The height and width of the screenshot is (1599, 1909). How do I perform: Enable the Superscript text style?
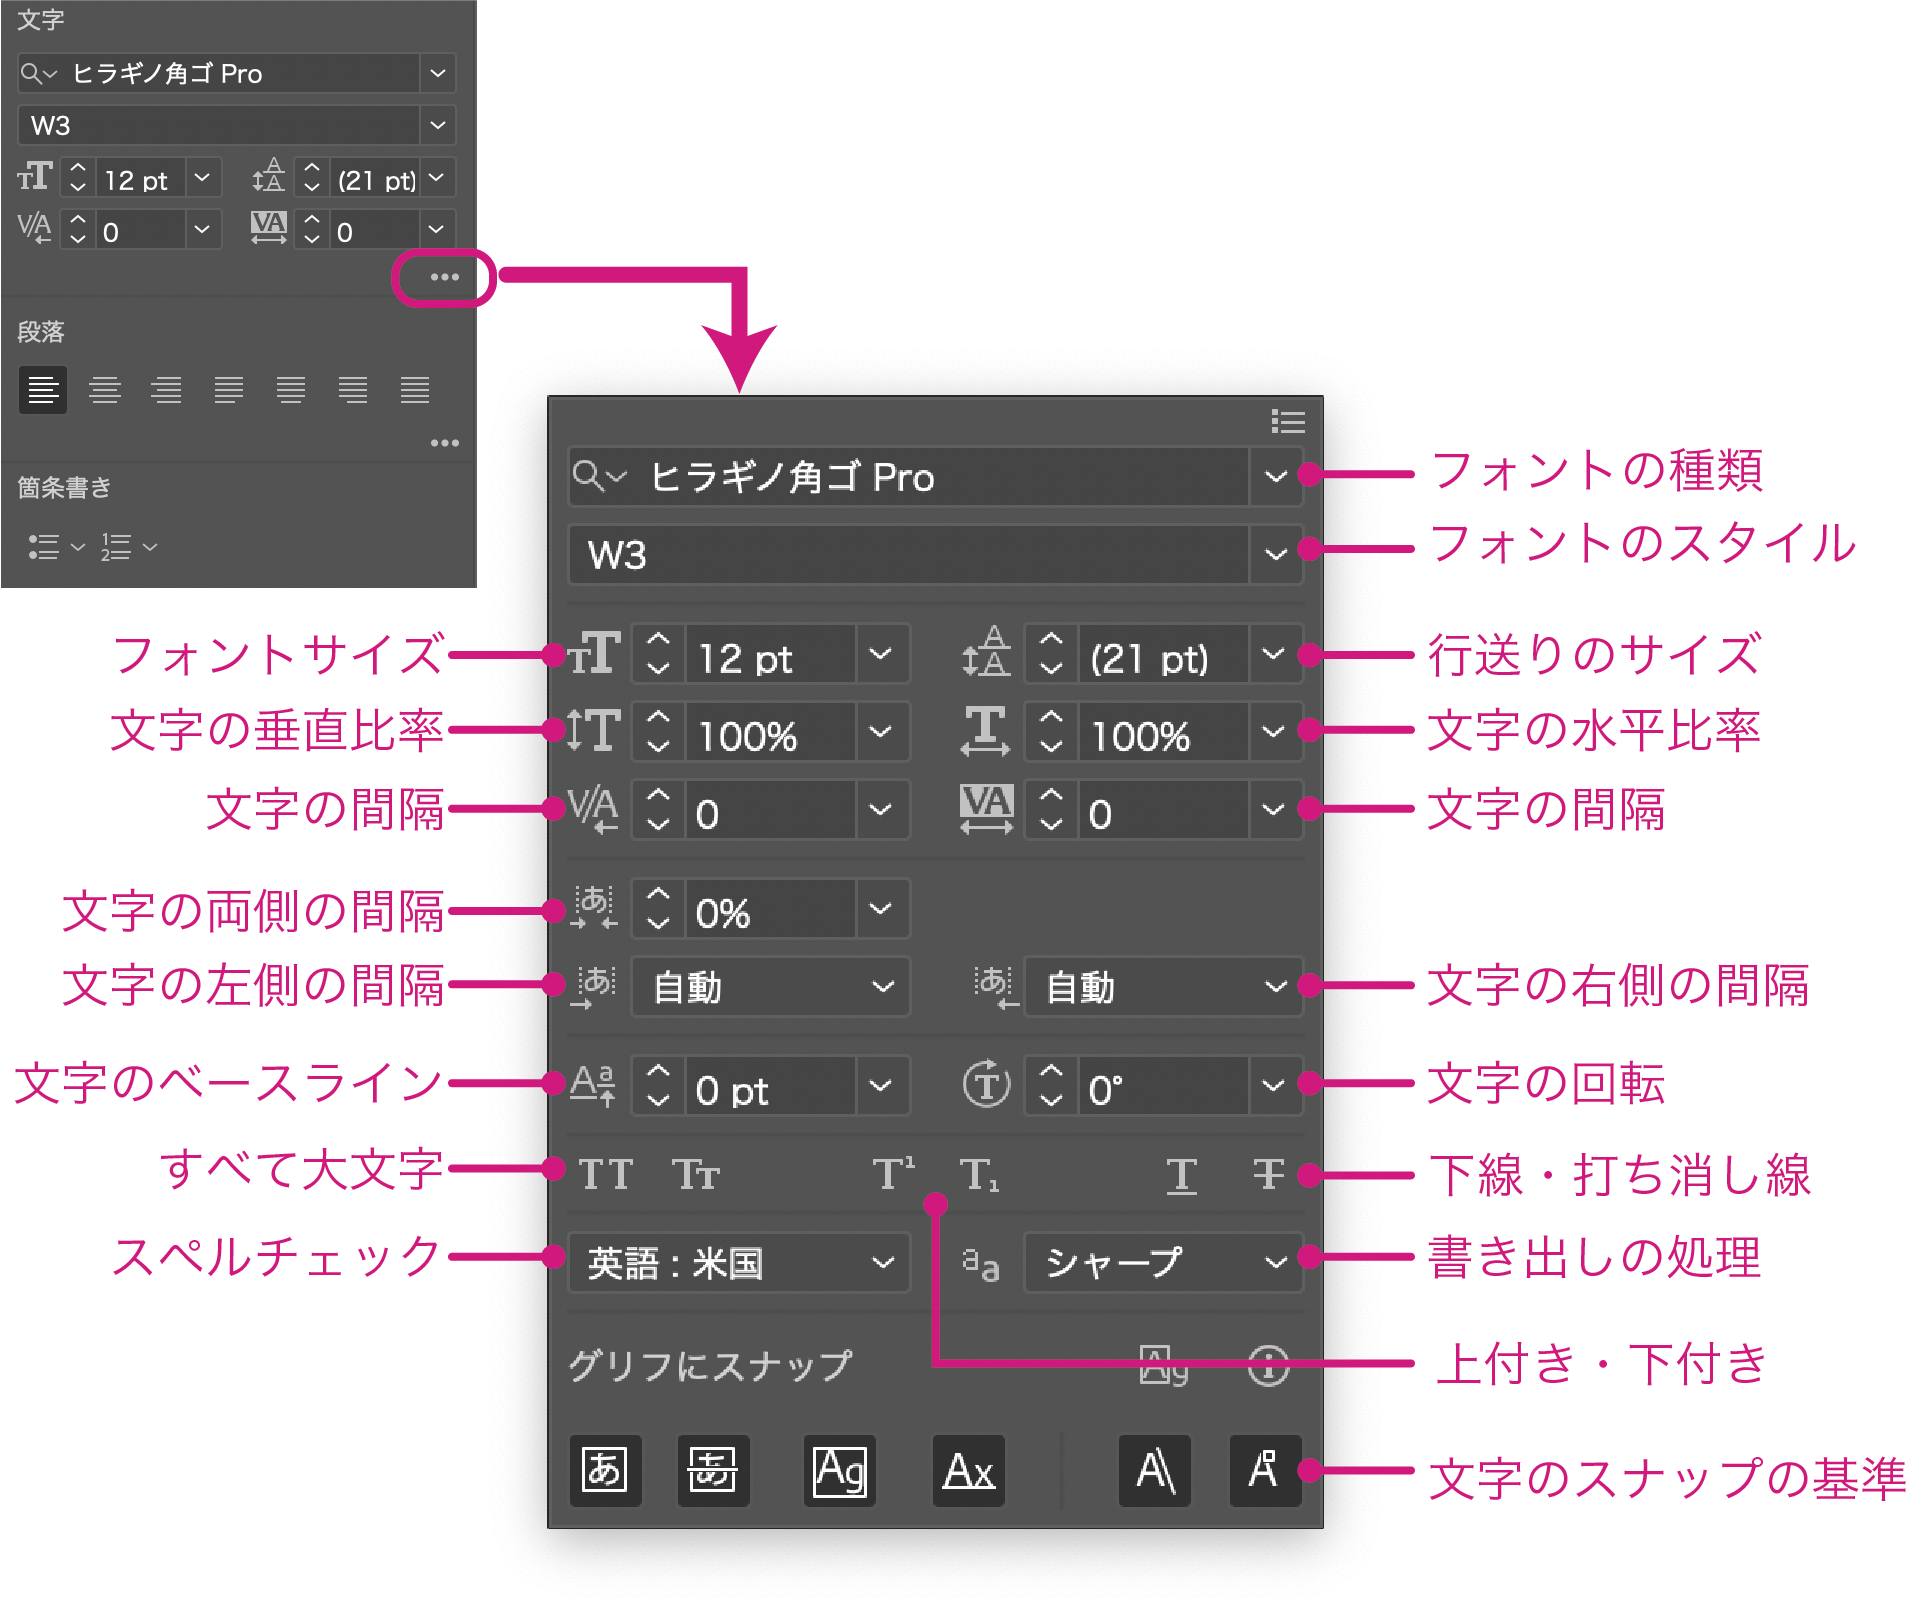pos(893,1174)
